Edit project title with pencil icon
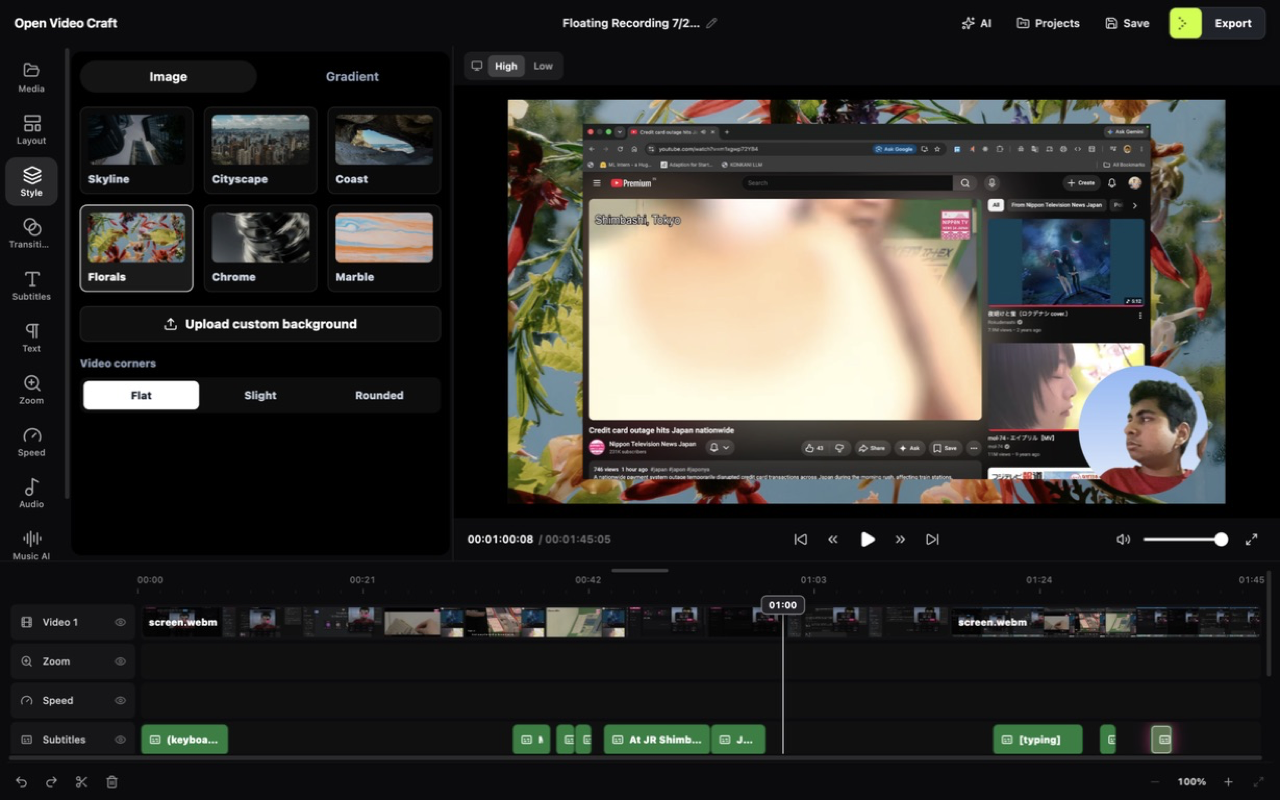 point(712,23)
